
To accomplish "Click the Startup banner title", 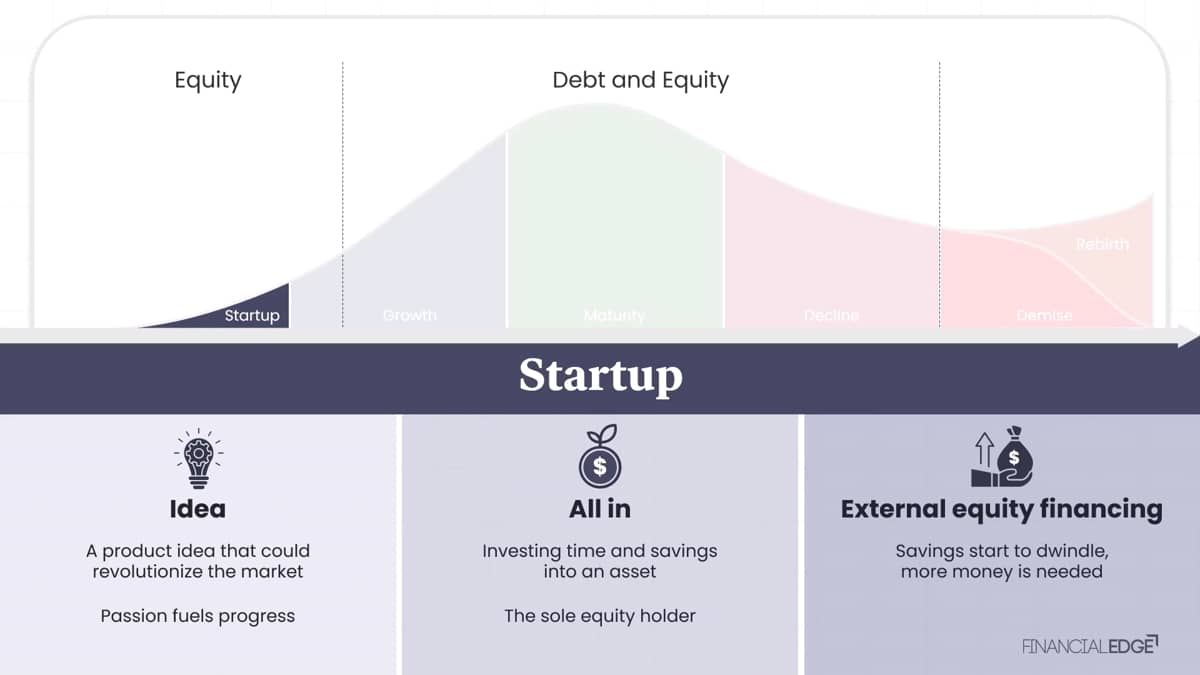I will [600, 376].
